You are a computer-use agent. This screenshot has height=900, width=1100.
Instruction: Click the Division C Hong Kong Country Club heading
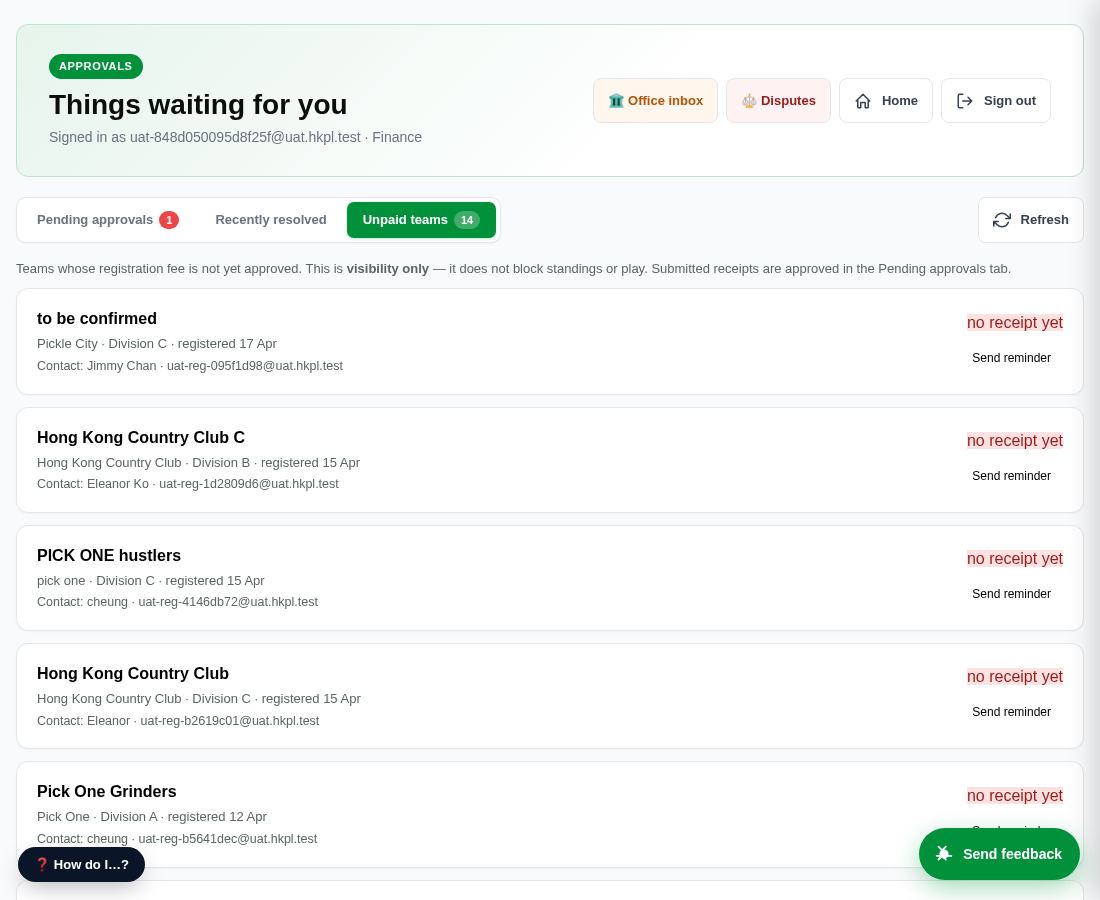point(133,673)
